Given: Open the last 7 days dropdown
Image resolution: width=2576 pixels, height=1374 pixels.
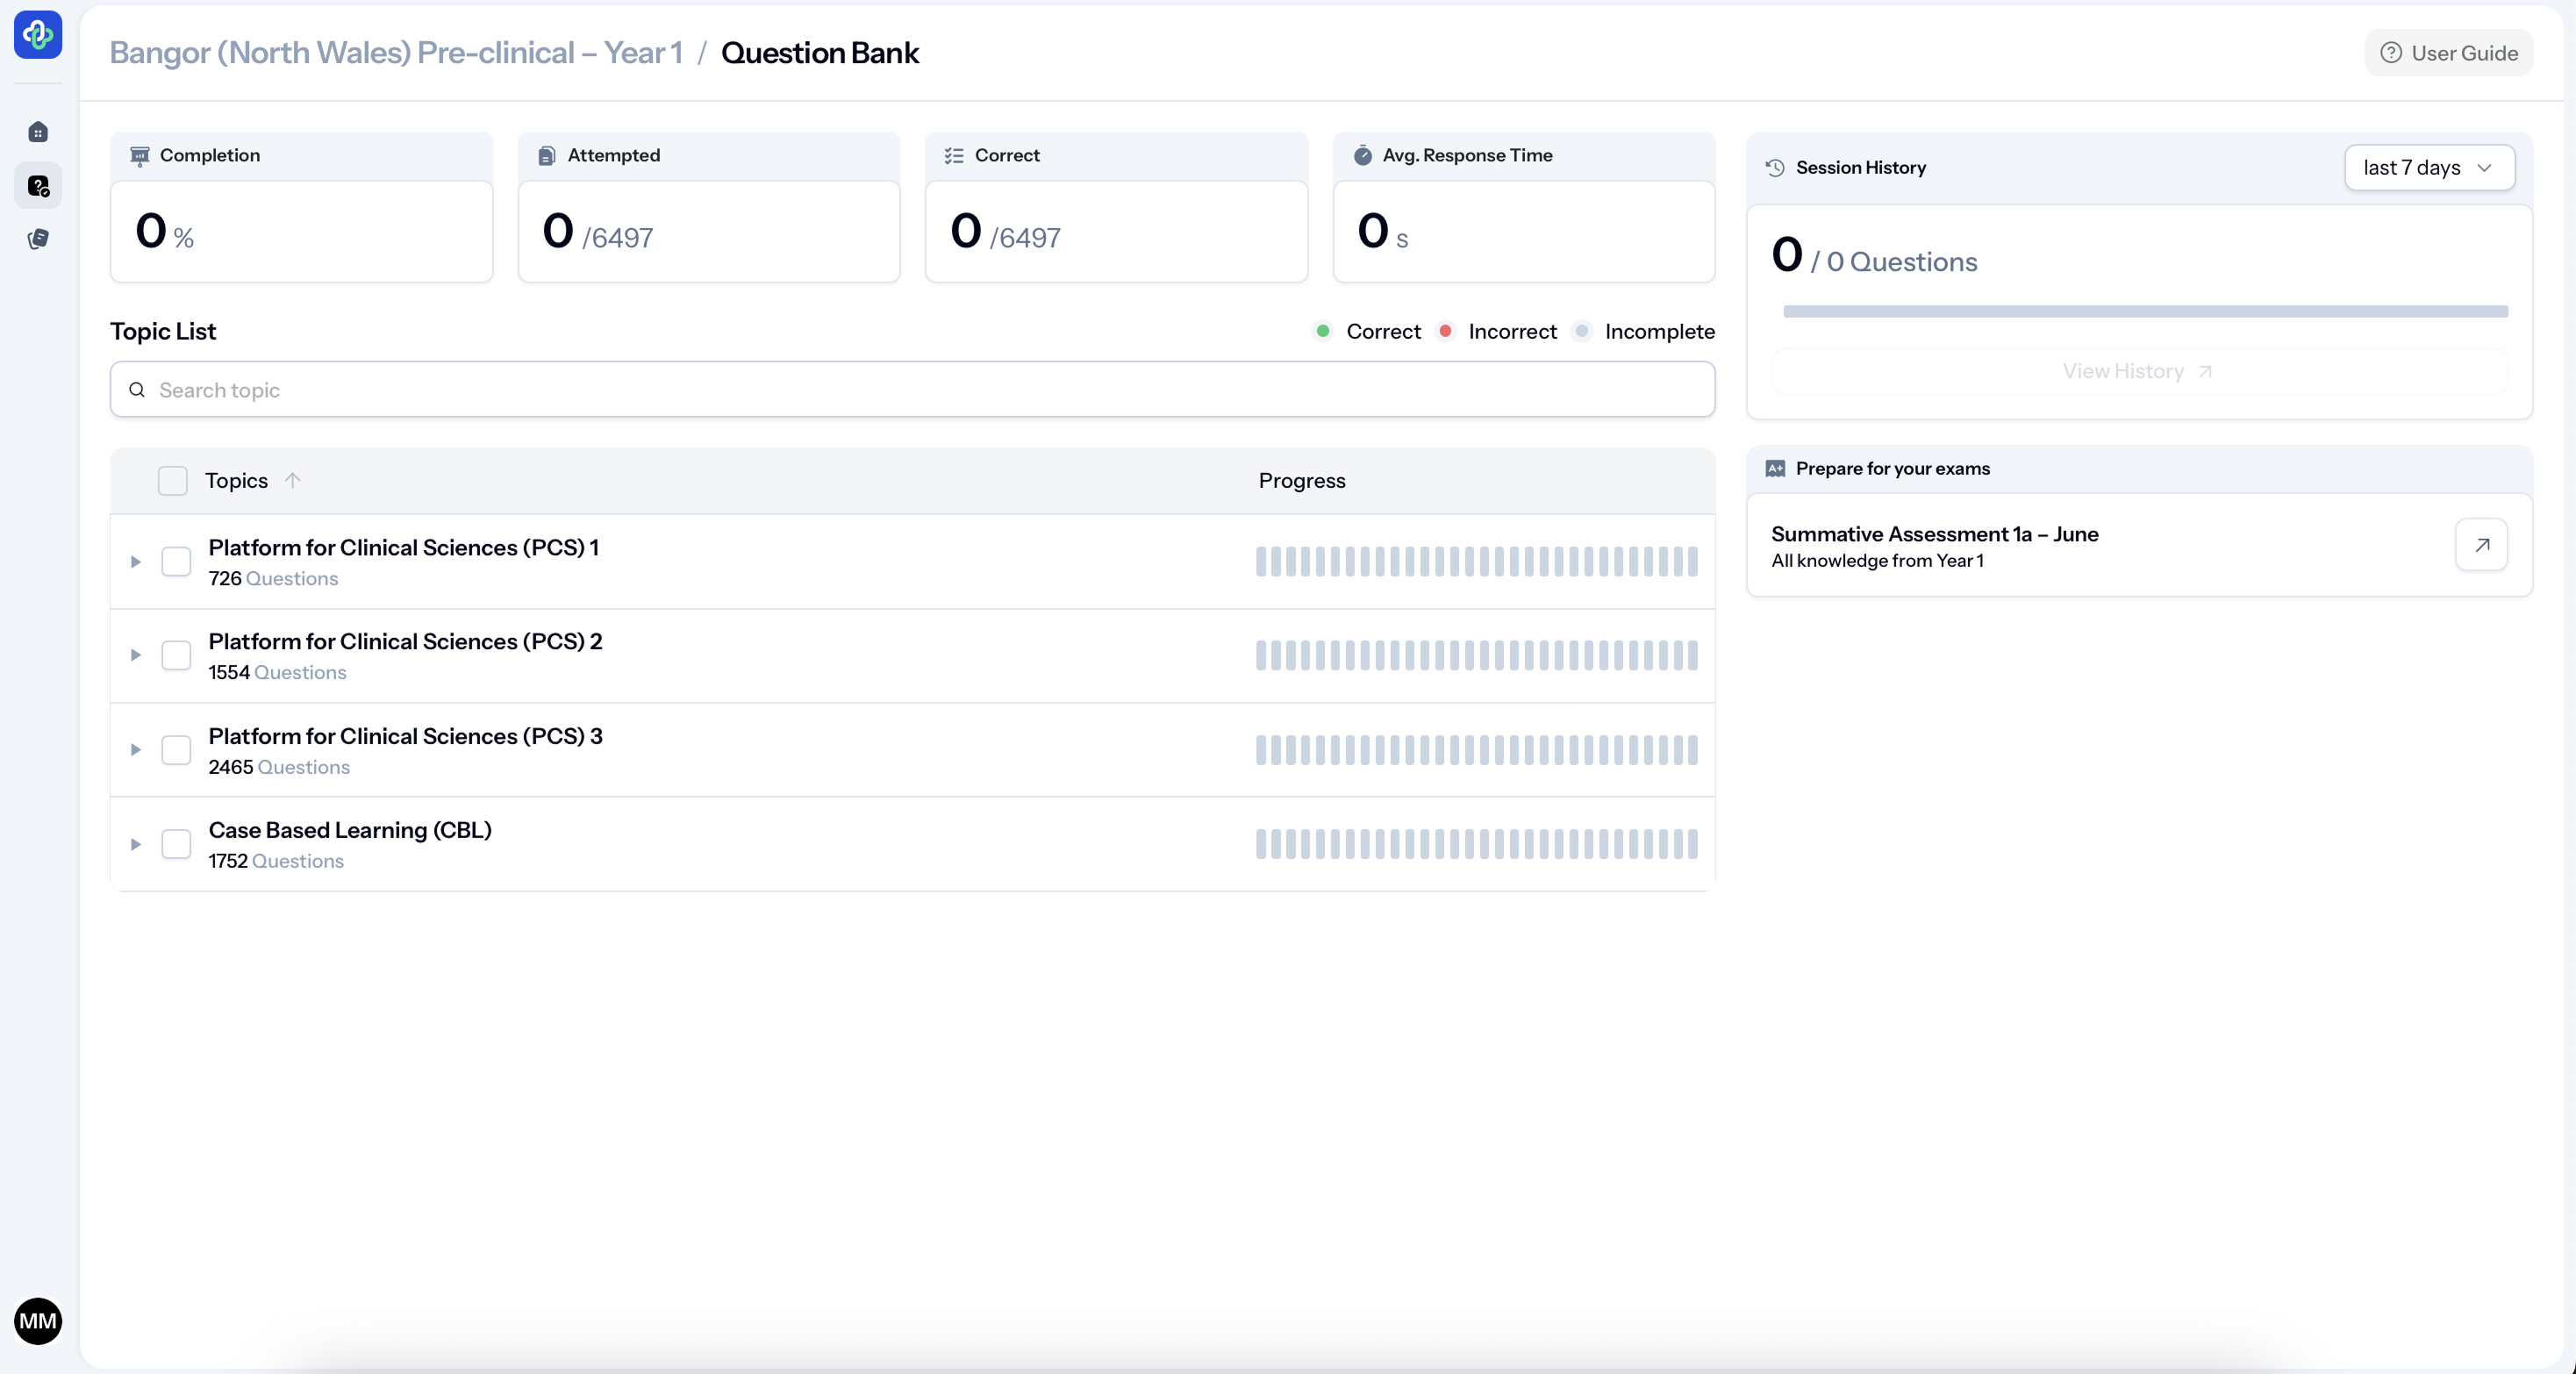Looking at the screenshot, I should 2429,168.
